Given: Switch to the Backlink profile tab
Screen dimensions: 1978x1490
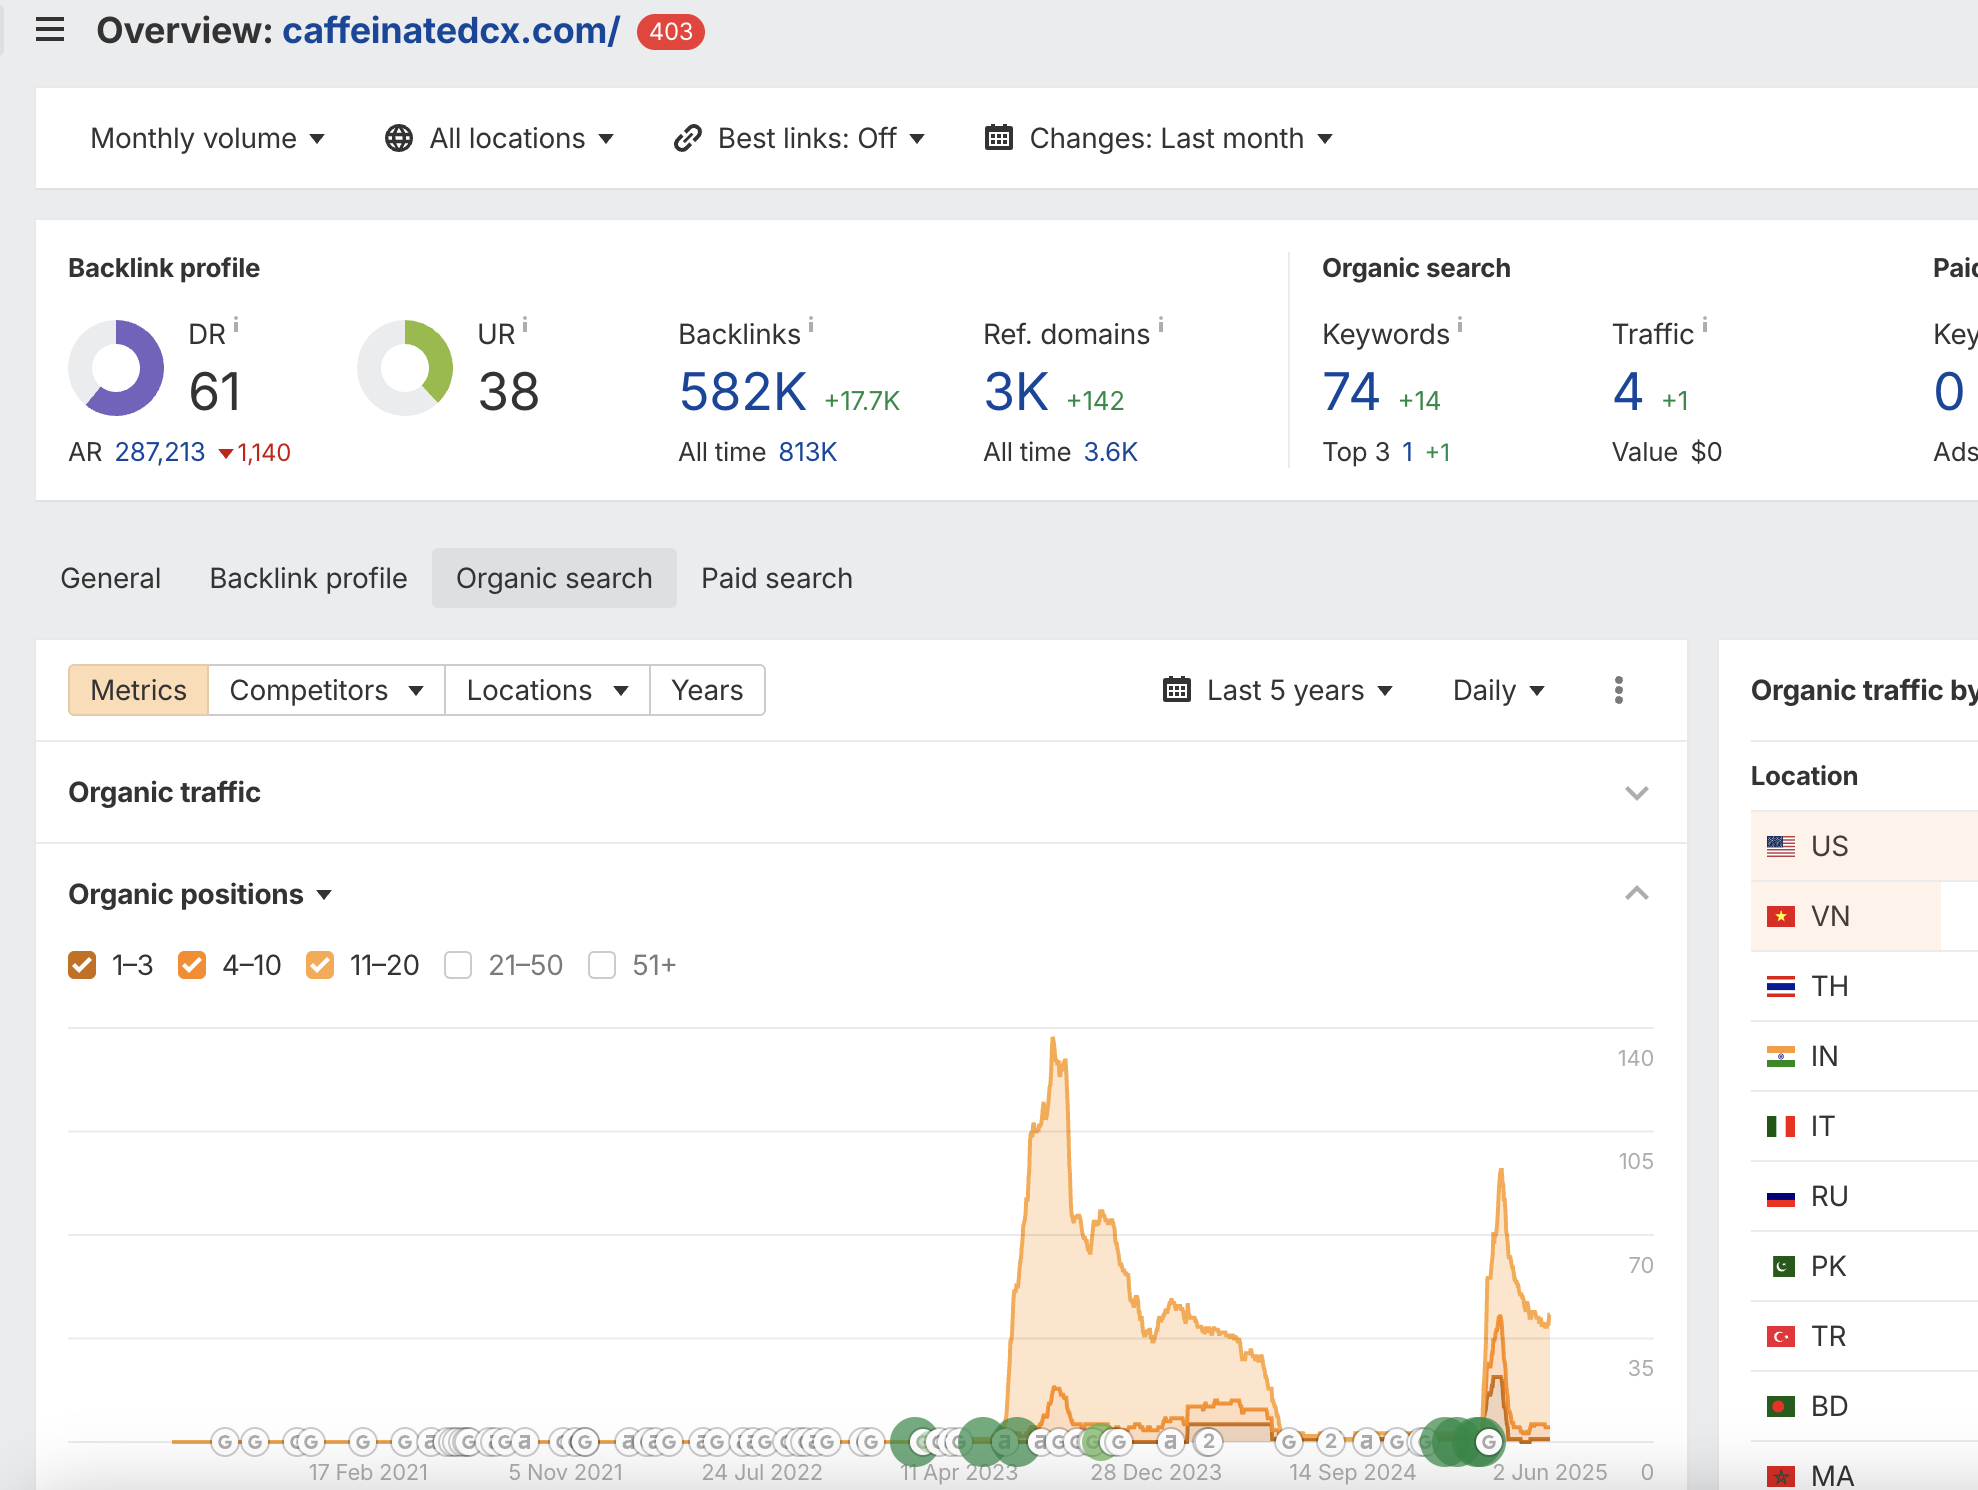Looking at the screenshot, I should (x=308, y=578).
